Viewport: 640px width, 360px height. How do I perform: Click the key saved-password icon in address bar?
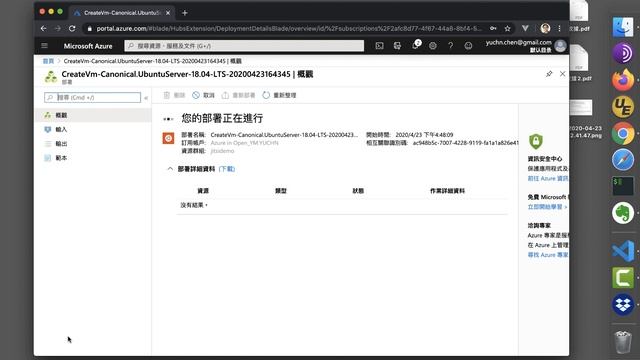(x=493, y=29)
